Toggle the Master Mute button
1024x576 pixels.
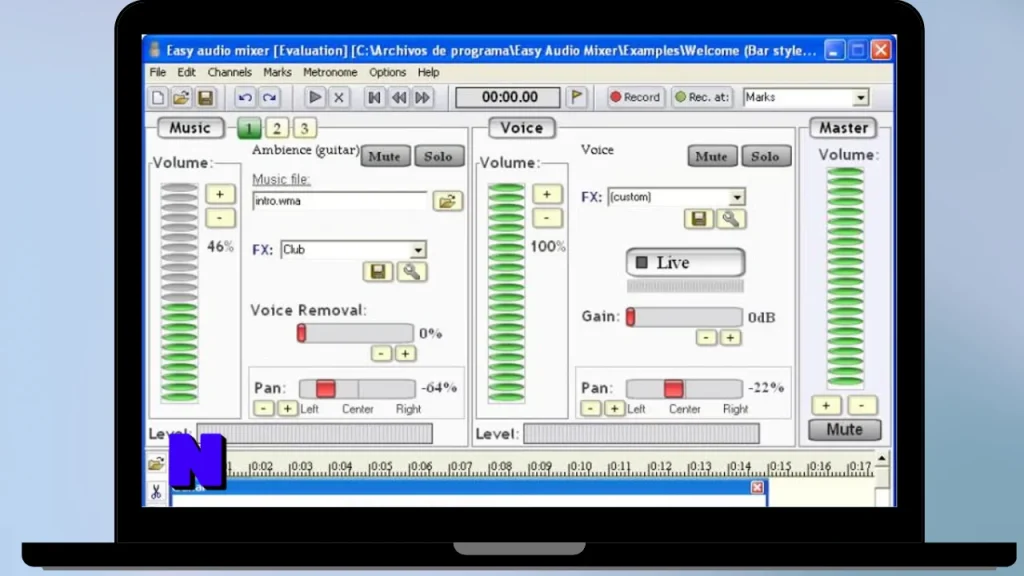pyautogui.click(x=844, y=430)
